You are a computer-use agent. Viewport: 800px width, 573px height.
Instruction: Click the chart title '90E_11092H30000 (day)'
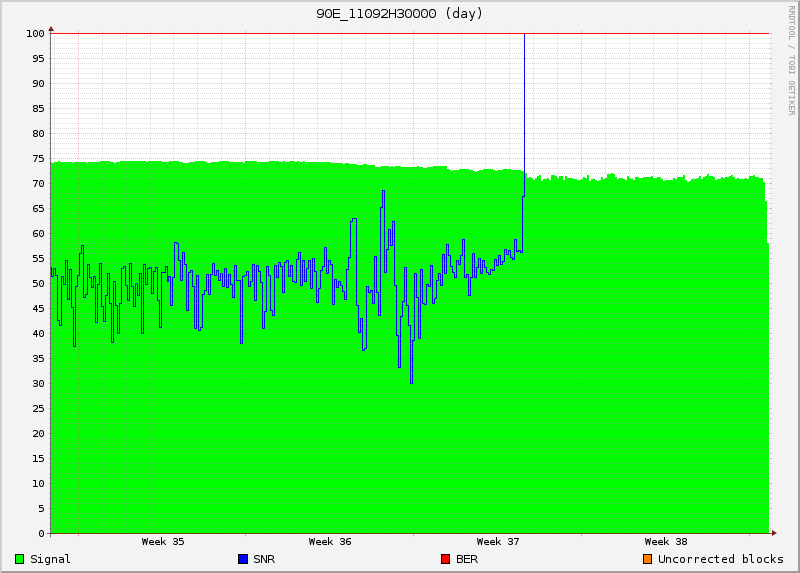tap(399, 14)
